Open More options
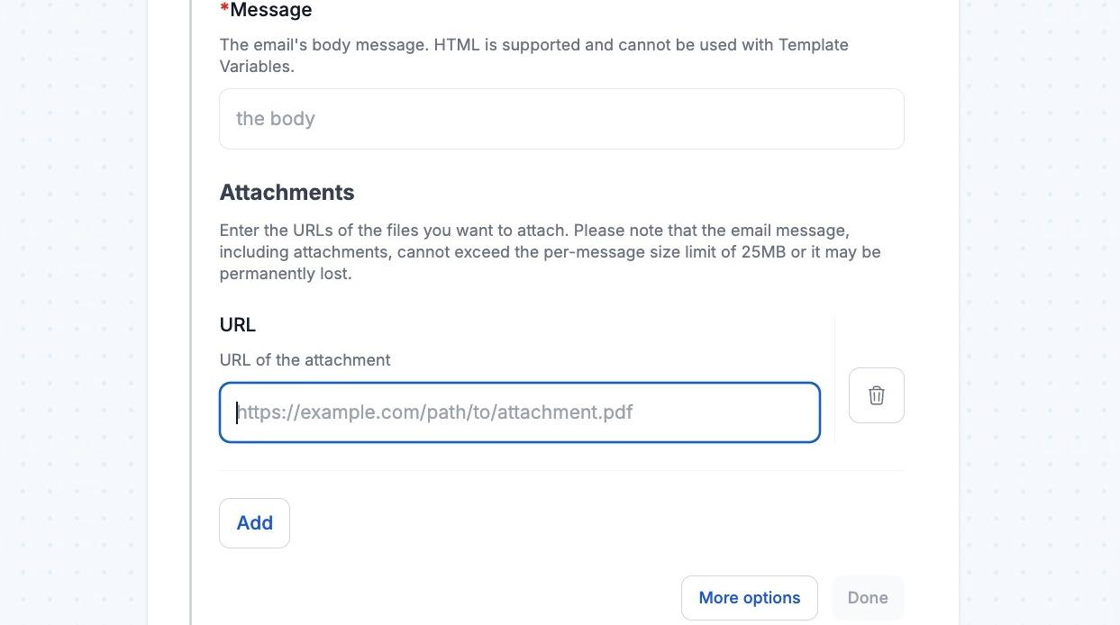The width and height of the screenshot is (1120, 625). [749, 598]
